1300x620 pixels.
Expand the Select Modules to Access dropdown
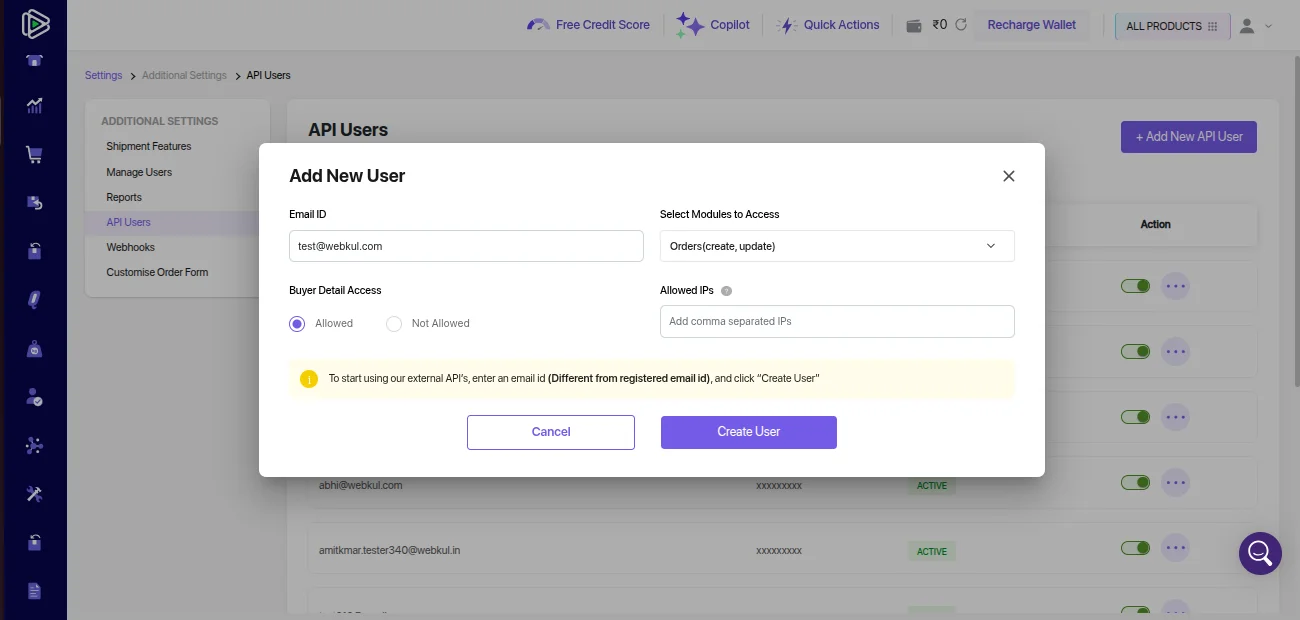tap(837, 246)
